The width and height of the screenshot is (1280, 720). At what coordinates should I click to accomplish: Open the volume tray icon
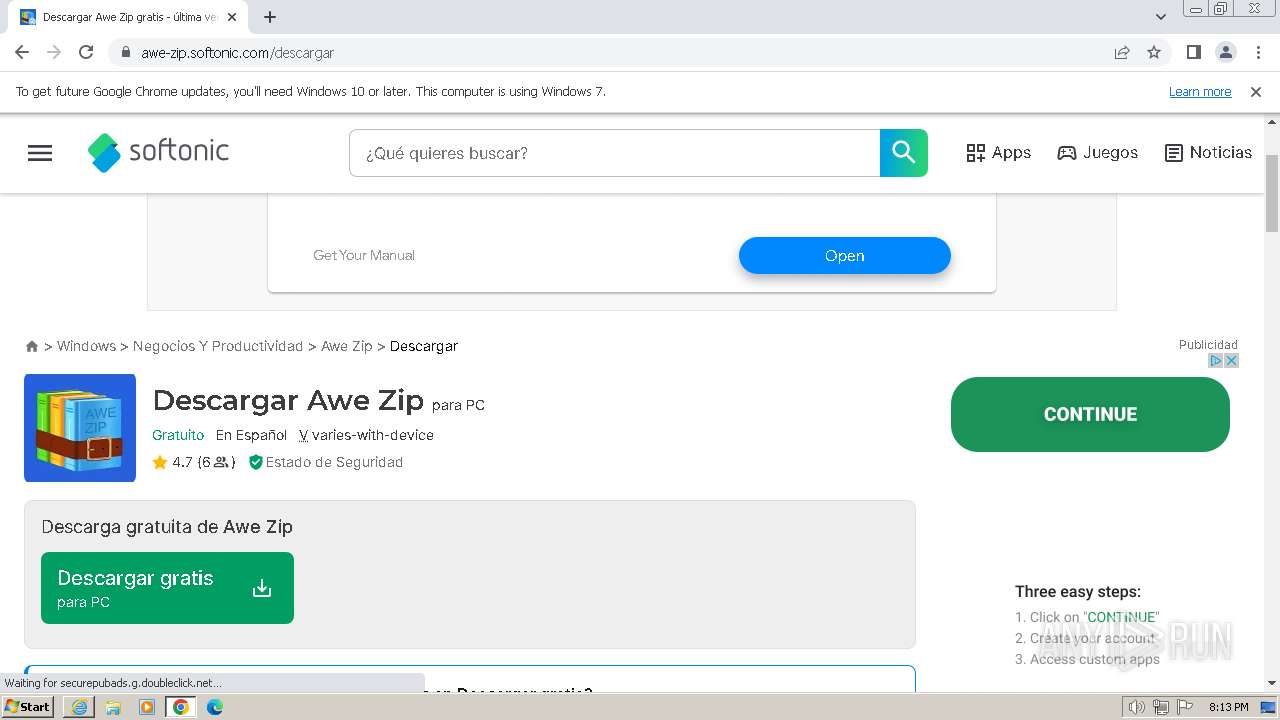point(1137,707)
